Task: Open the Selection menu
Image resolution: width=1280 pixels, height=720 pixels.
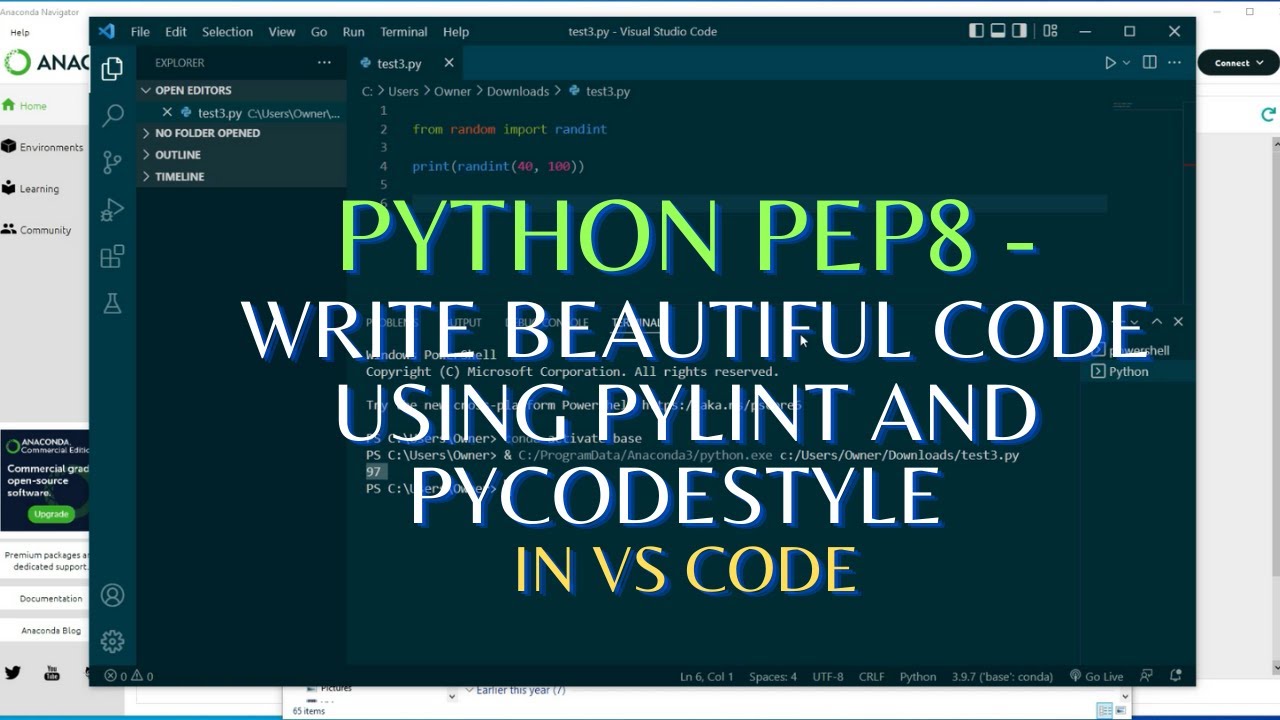Action: tap(227, 31)
